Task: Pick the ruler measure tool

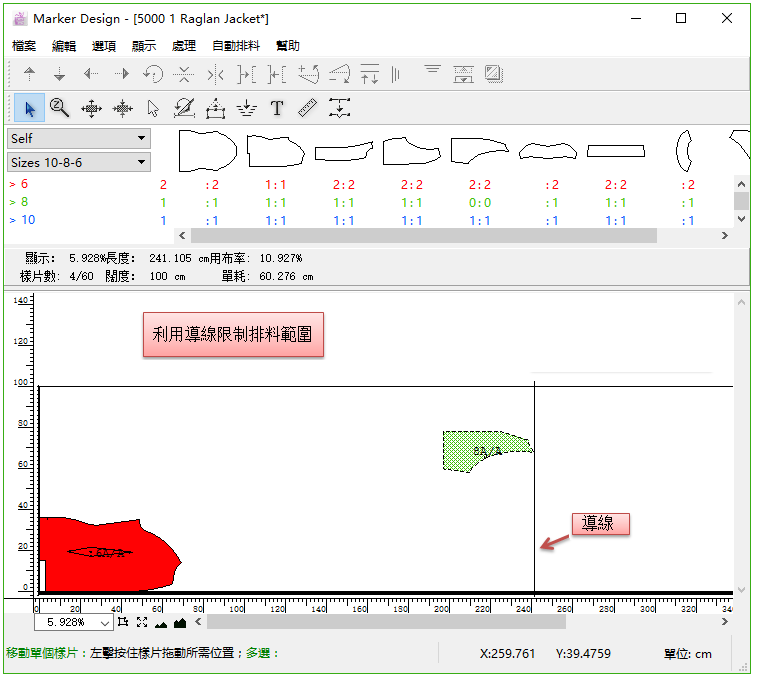Action: coord(308,108)
